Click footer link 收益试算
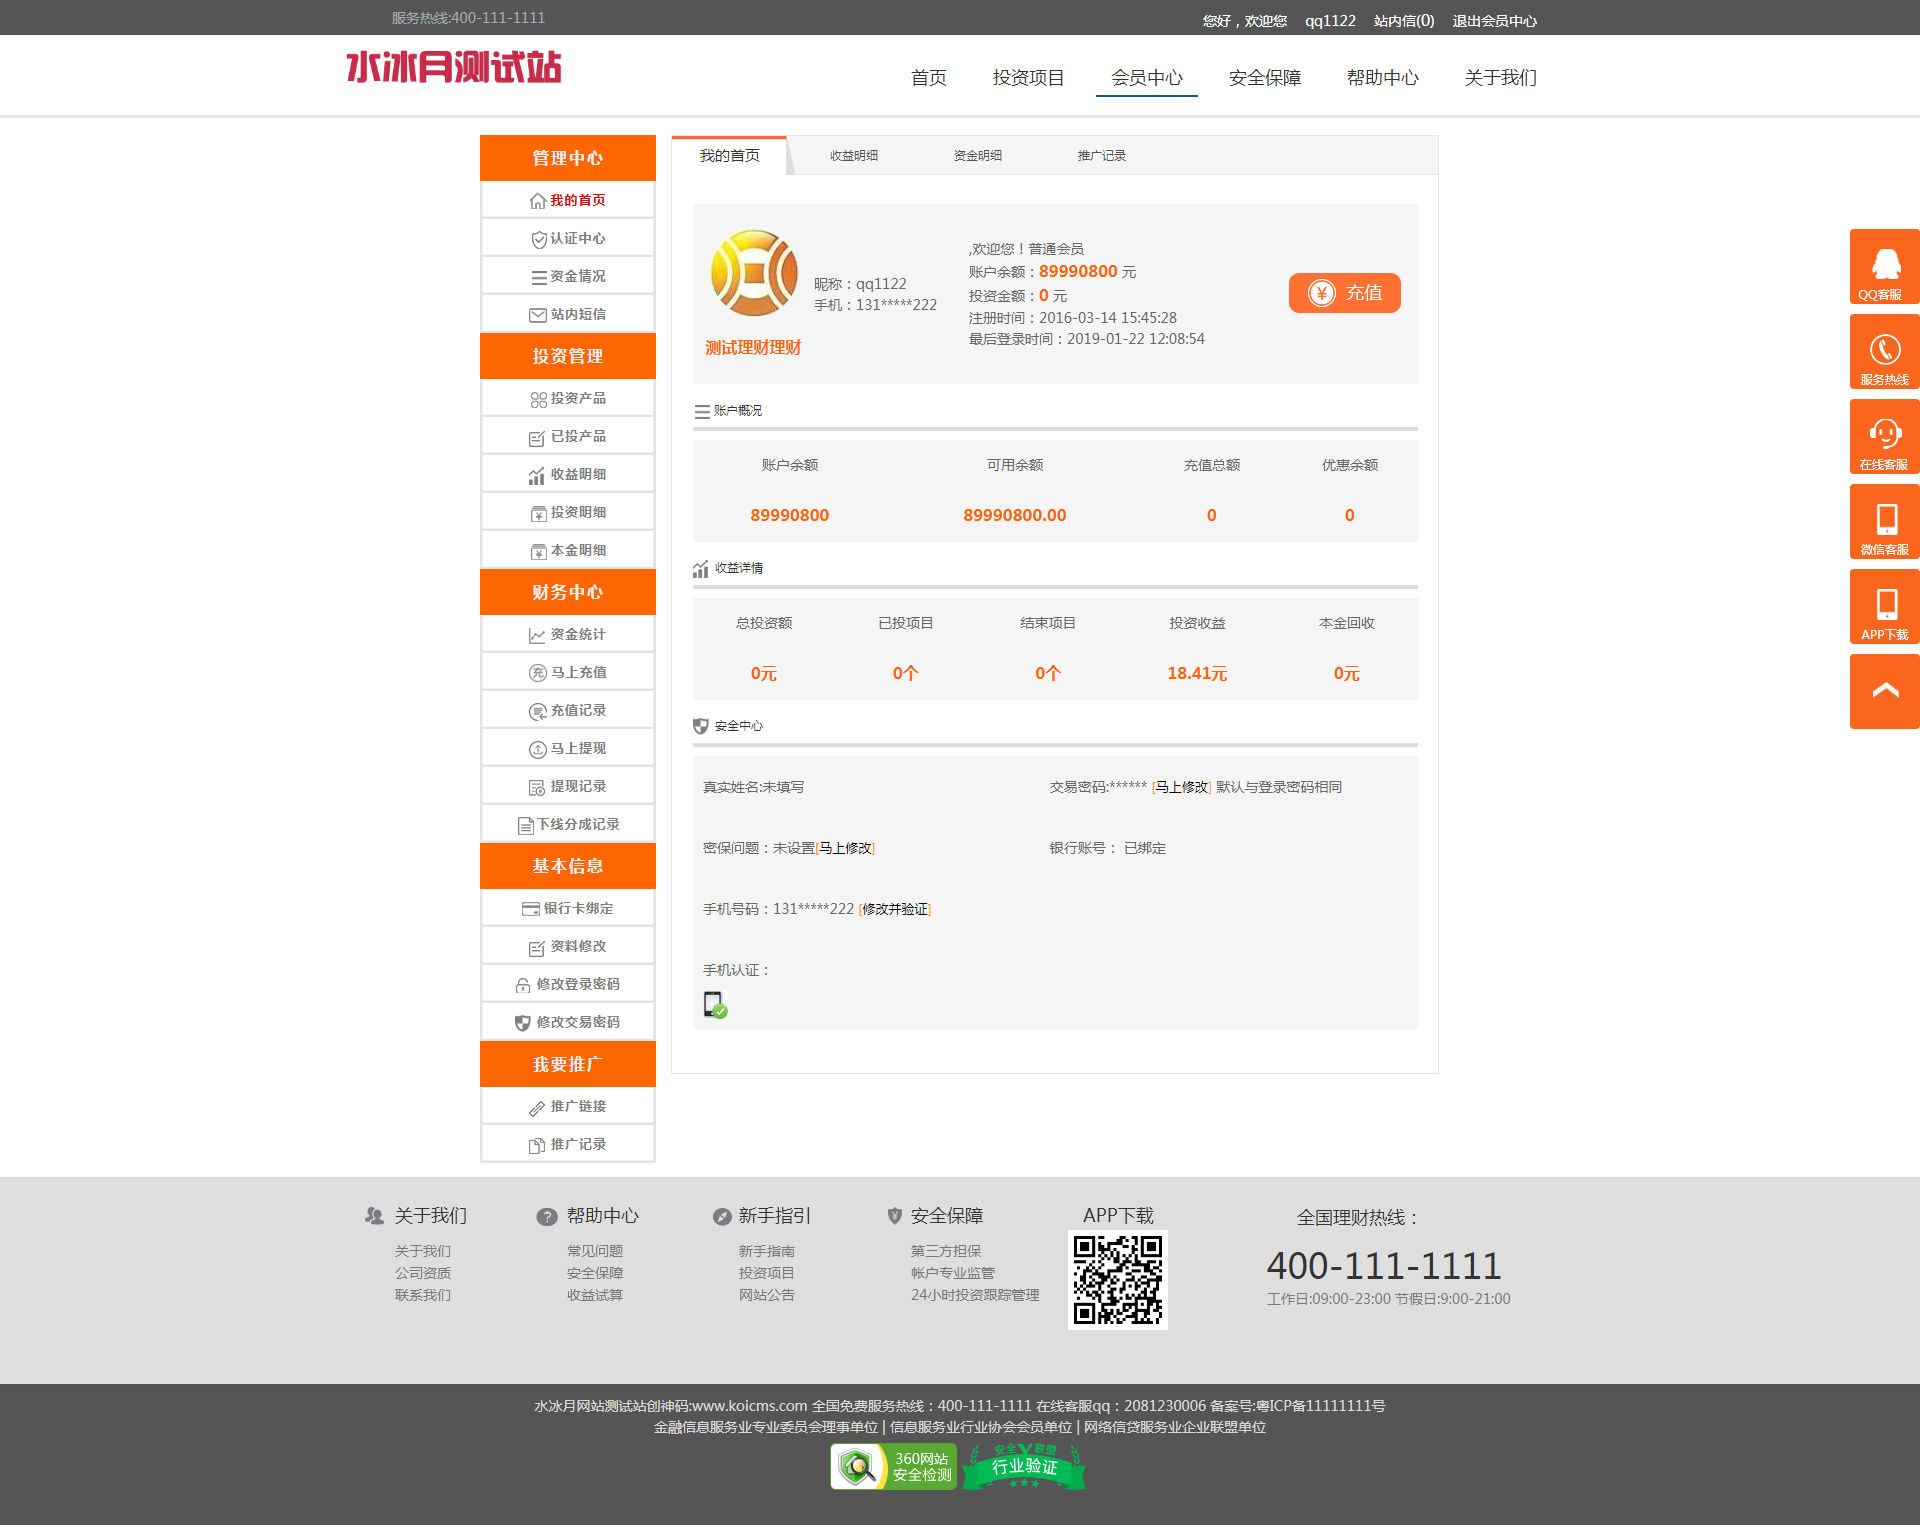 595,1295
